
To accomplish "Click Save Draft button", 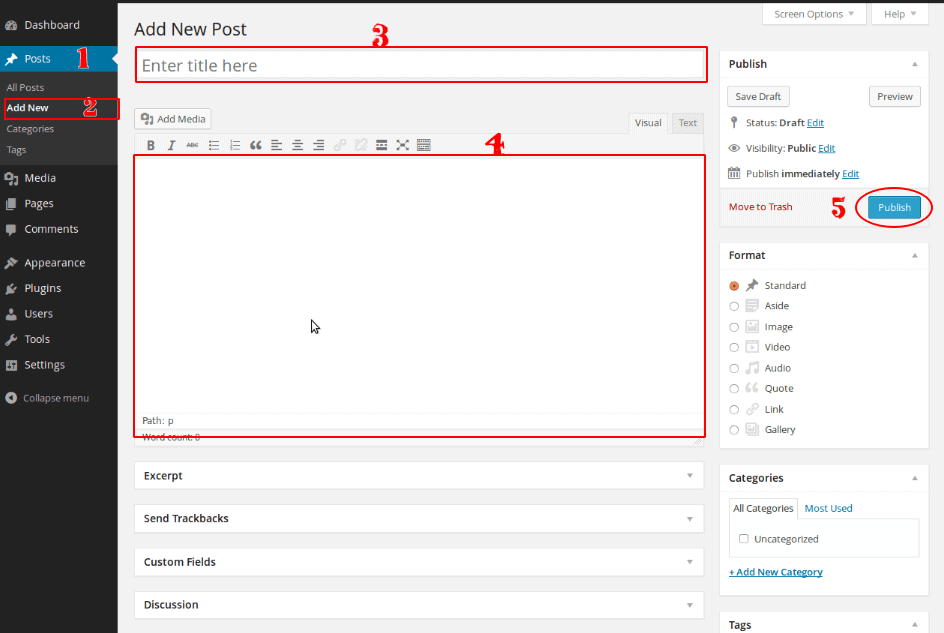I will click(758, 96).
